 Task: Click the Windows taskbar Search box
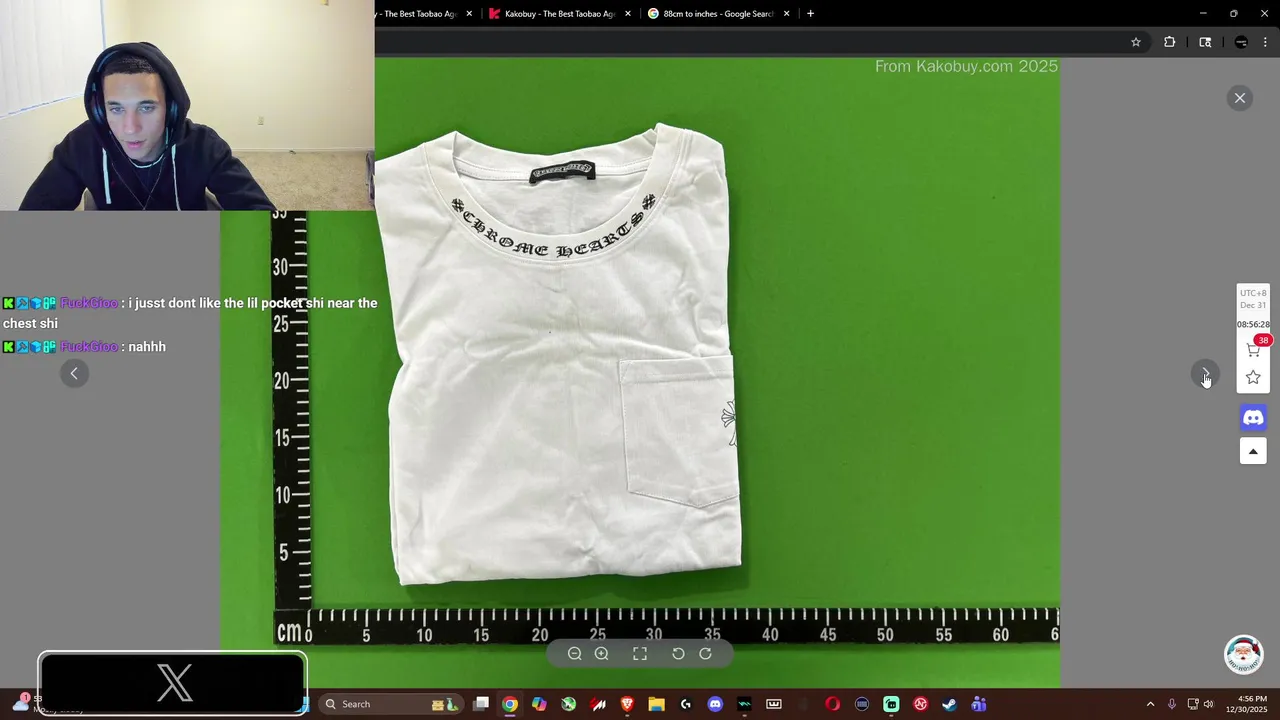pyautogui.click(x=392, y=704)
